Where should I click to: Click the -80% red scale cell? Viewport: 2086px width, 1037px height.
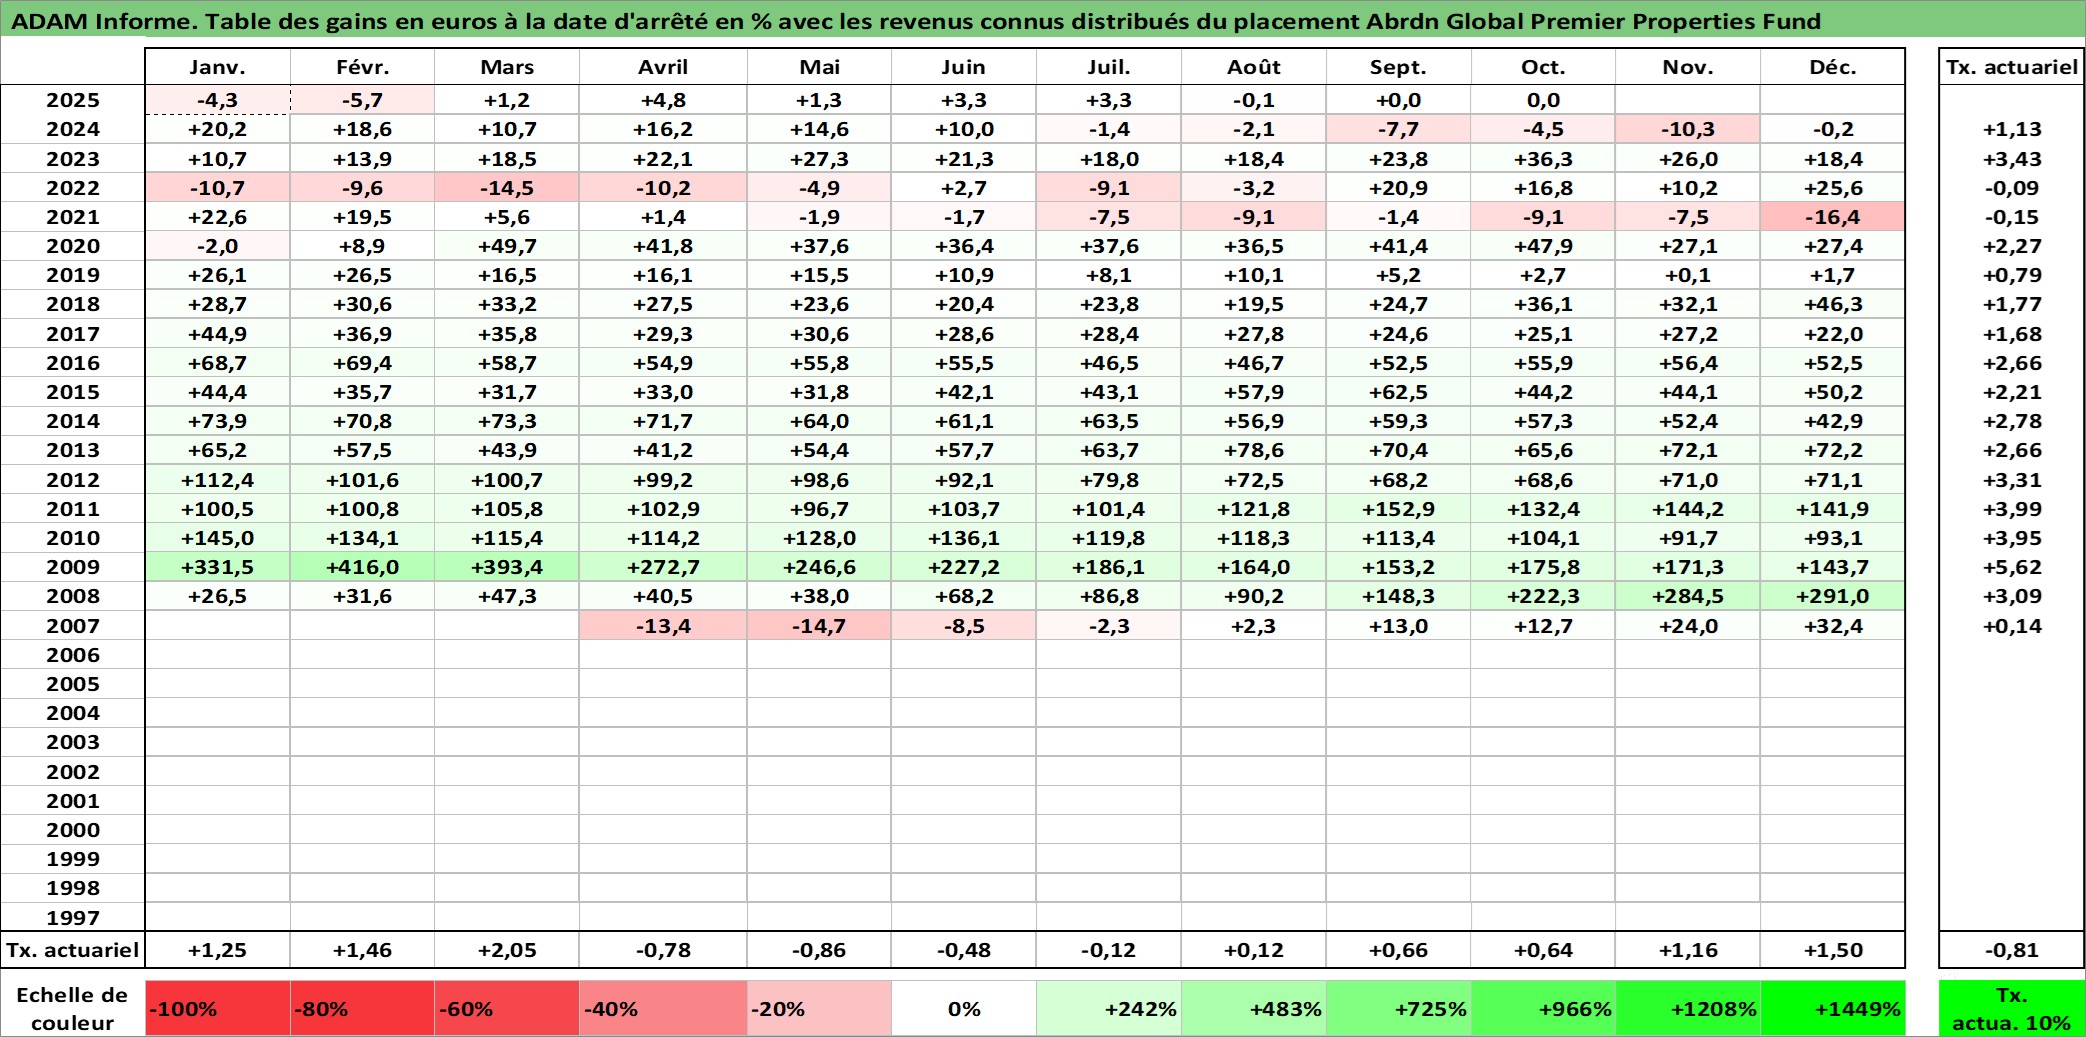pyautogui.click(x=362, y=1008)
